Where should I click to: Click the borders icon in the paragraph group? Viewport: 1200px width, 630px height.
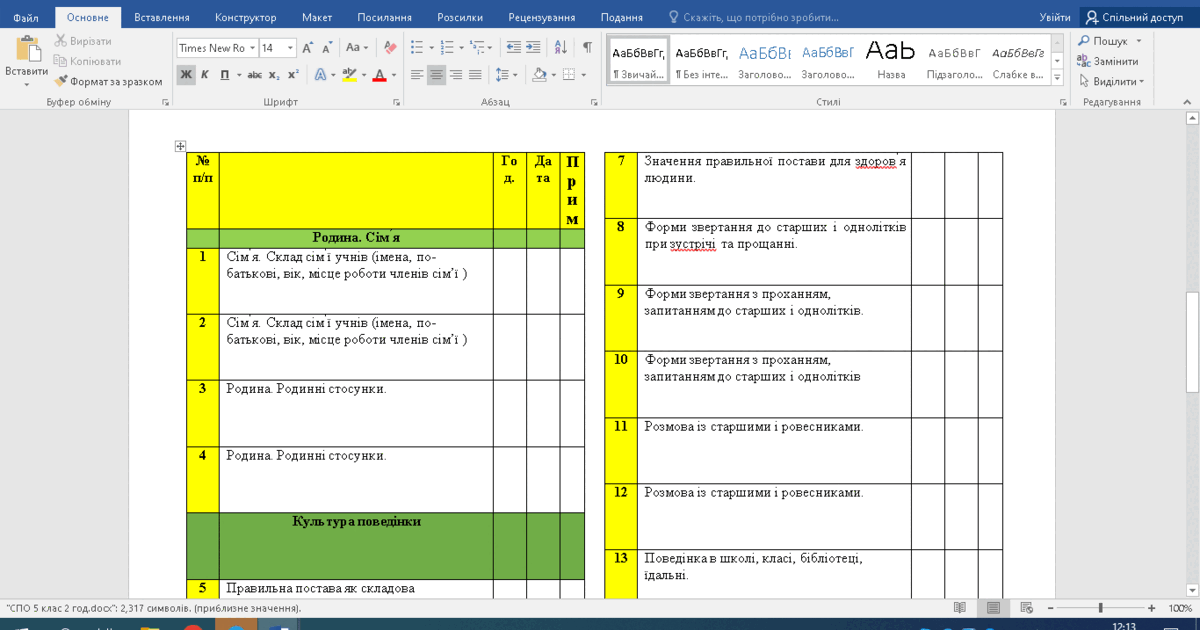pos(569,74)
